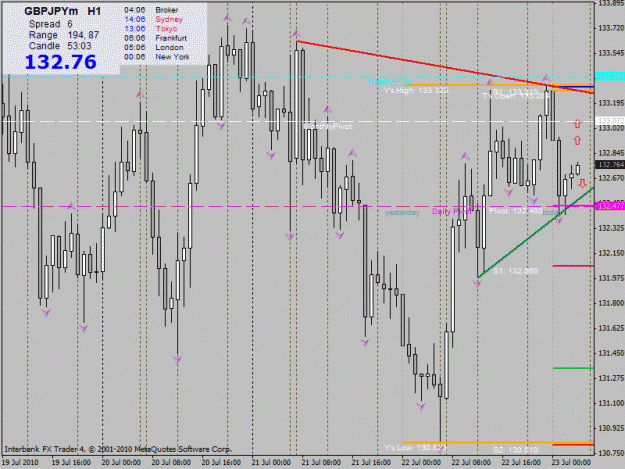
Task: Click the MonthlyPivot label
Action: (328, 126)
